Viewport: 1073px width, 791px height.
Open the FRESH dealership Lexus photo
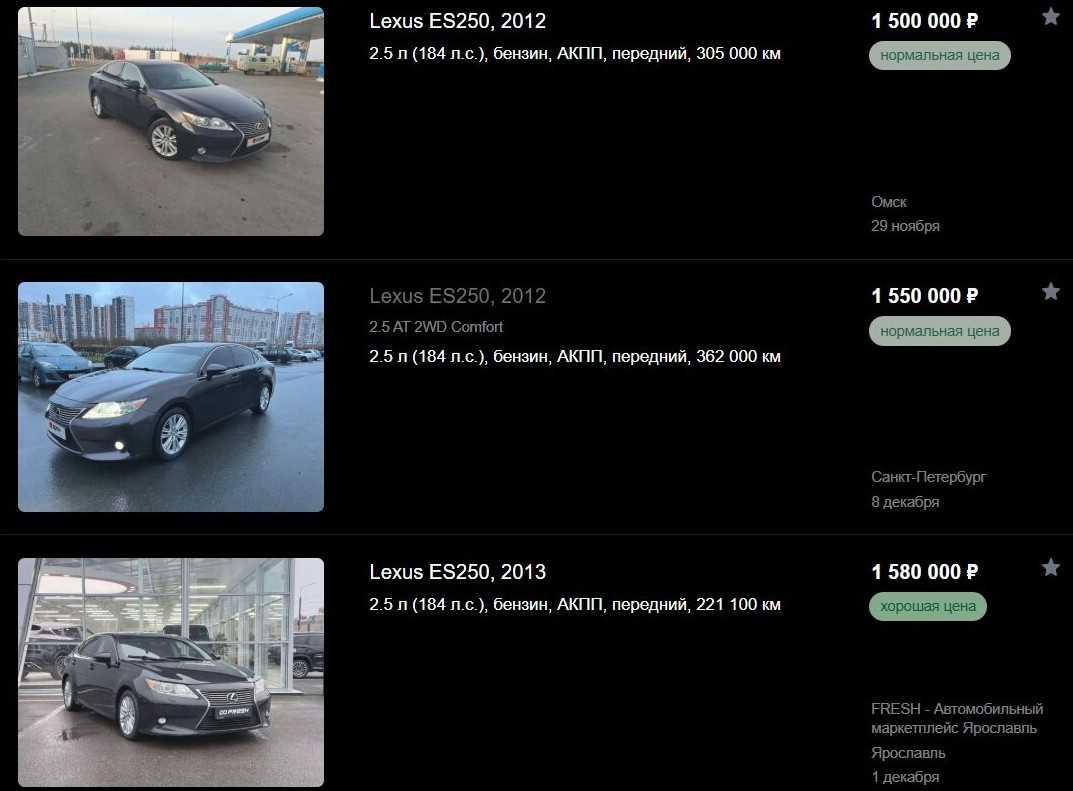click(170, 673)
